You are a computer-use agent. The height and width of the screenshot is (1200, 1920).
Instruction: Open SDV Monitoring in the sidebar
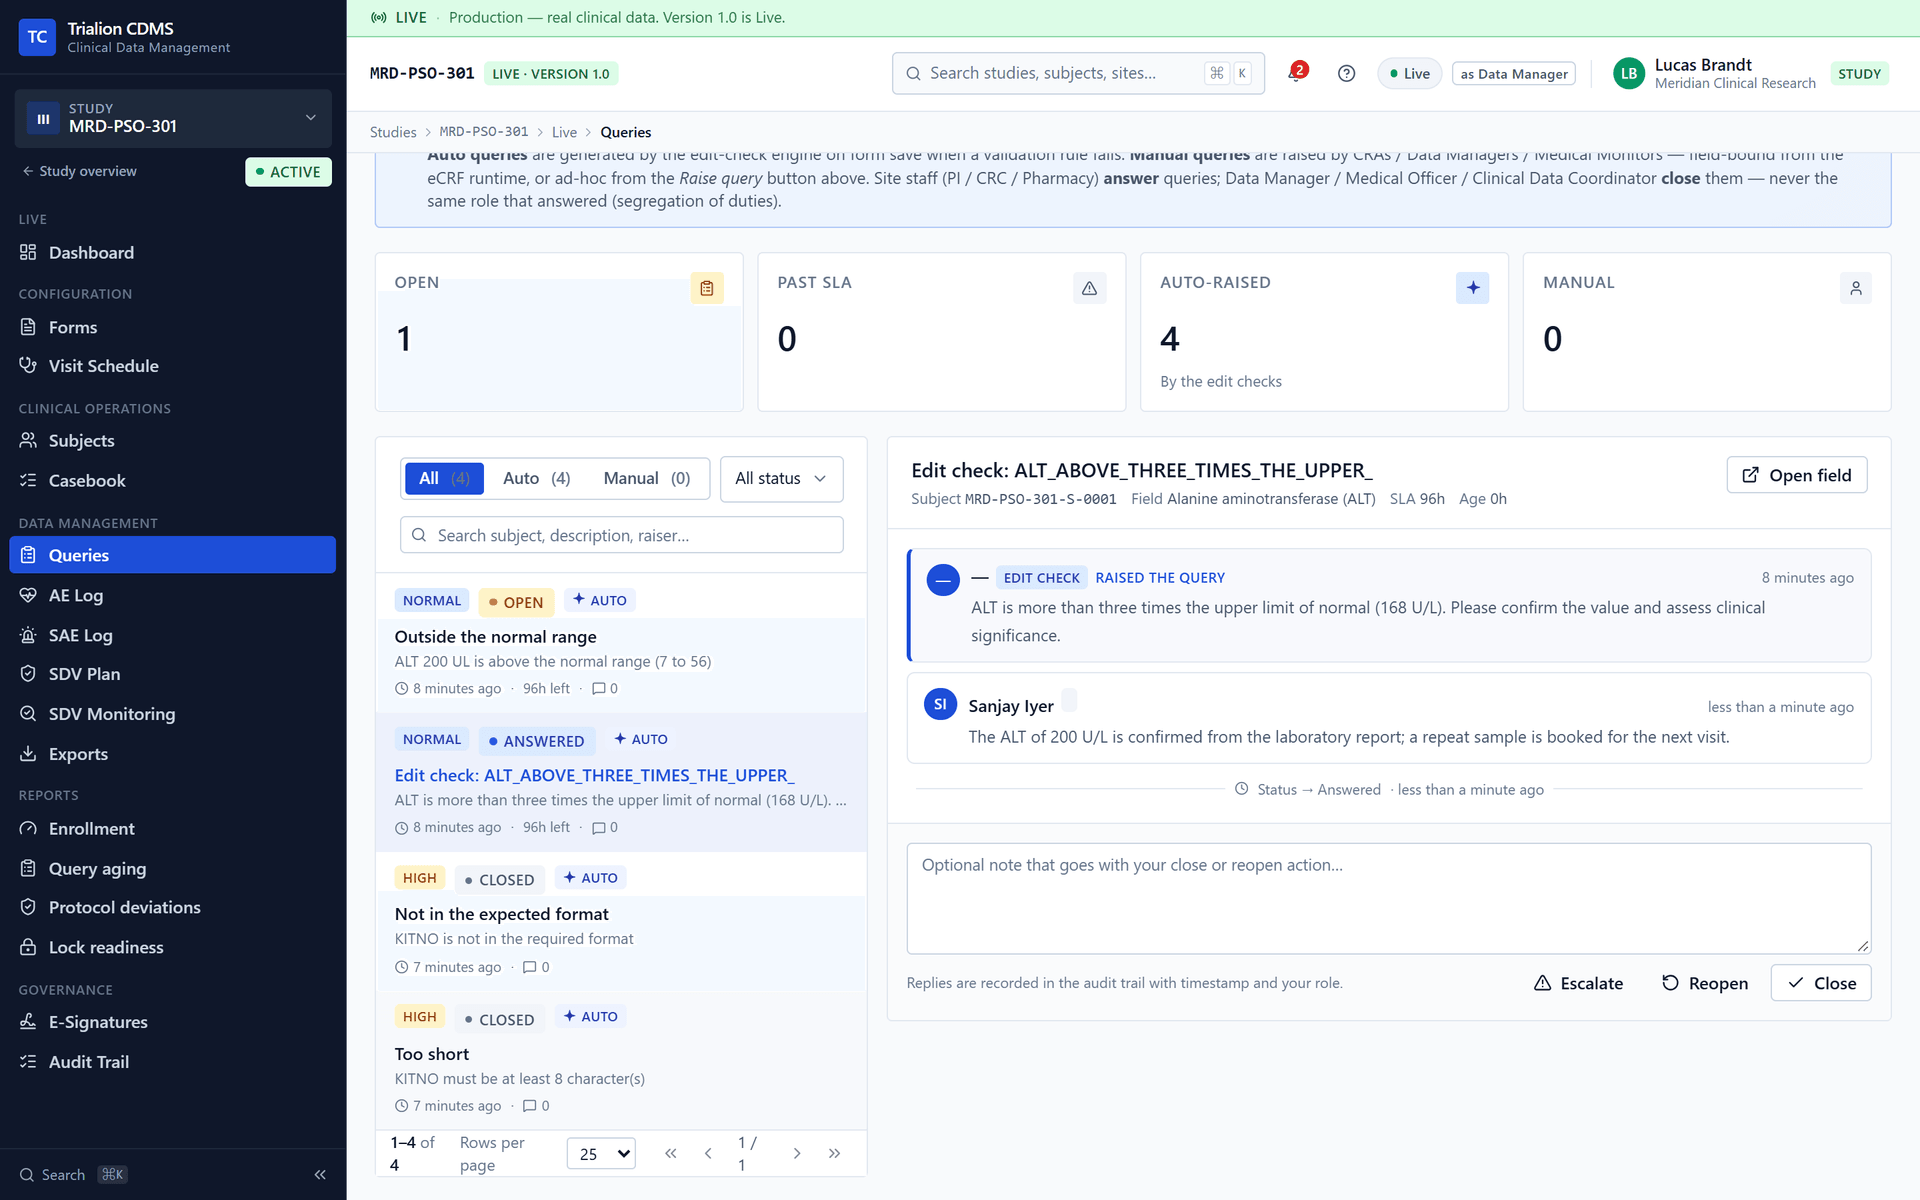172,714
